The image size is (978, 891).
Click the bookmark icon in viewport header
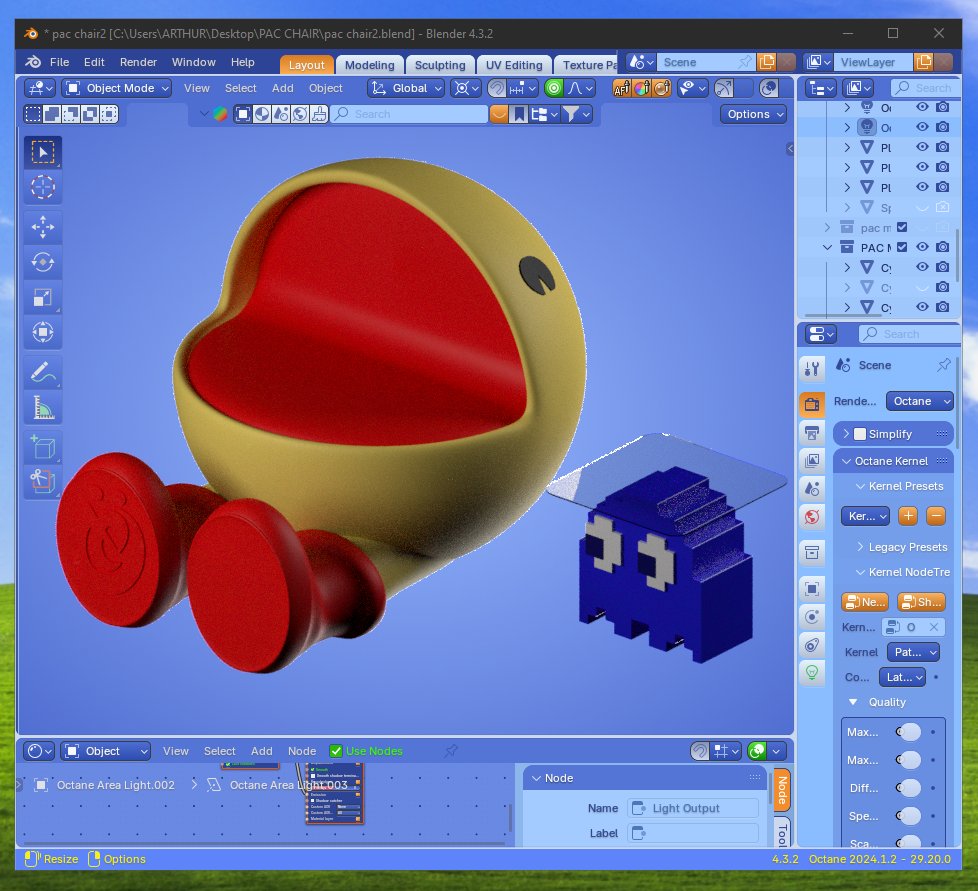pyautogui.click(x=518, y=114)
